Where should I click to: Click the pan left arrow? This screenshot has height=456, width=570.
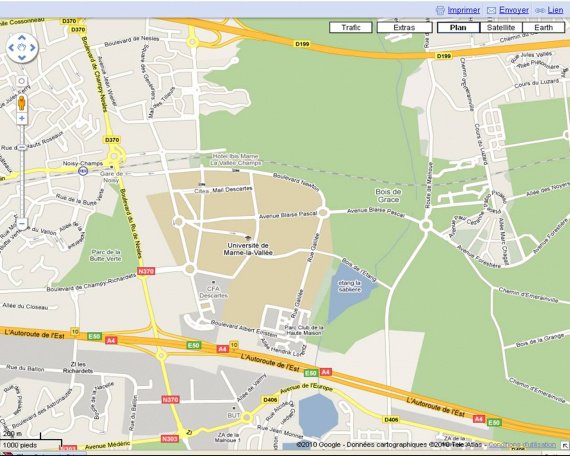coord(11,48)
